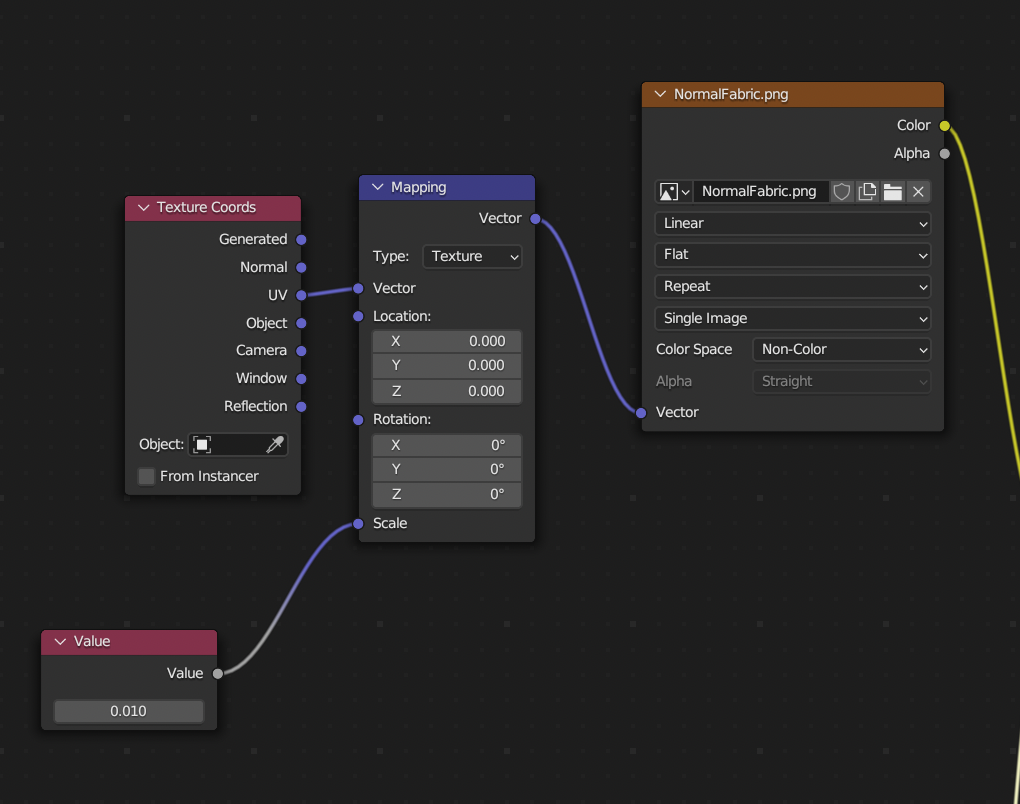Click the Generated output socket
This screenshot has width=1020, height=804.
pos(301,239)
